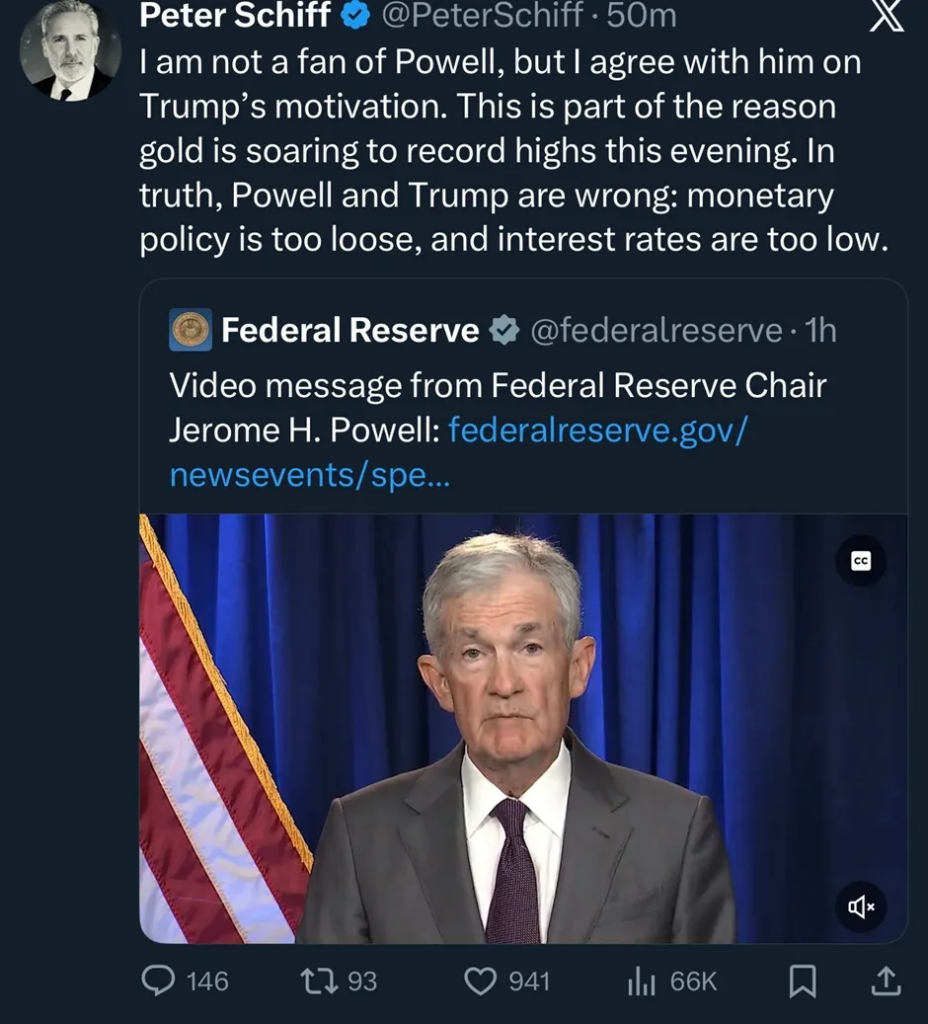
Task: Click Federal Reserve's verified badge
Action: (x=505, y=330)
